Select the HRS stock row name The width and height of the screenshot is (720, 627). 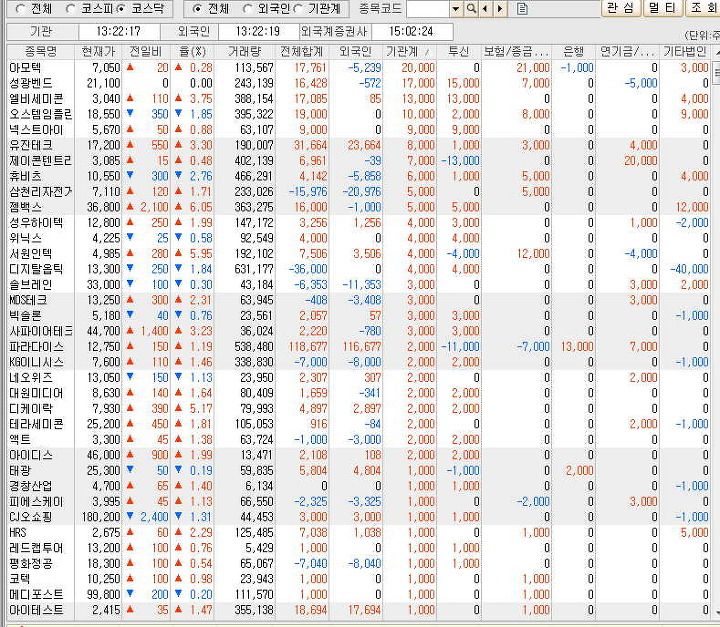[x=17, y=533]
